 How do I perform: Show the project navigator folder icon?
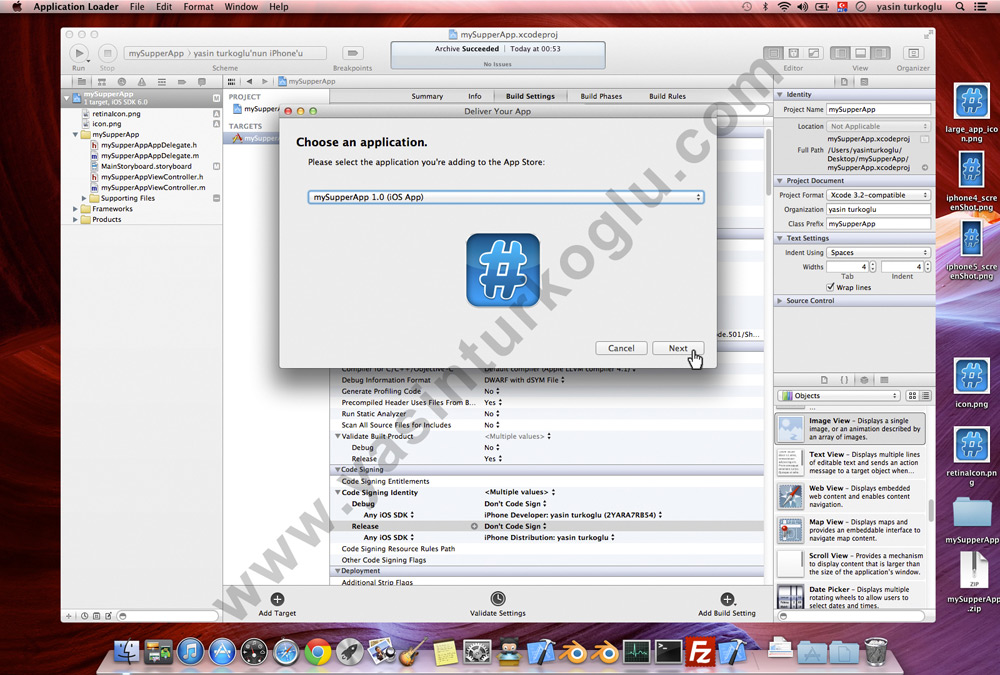pos(82,82)
